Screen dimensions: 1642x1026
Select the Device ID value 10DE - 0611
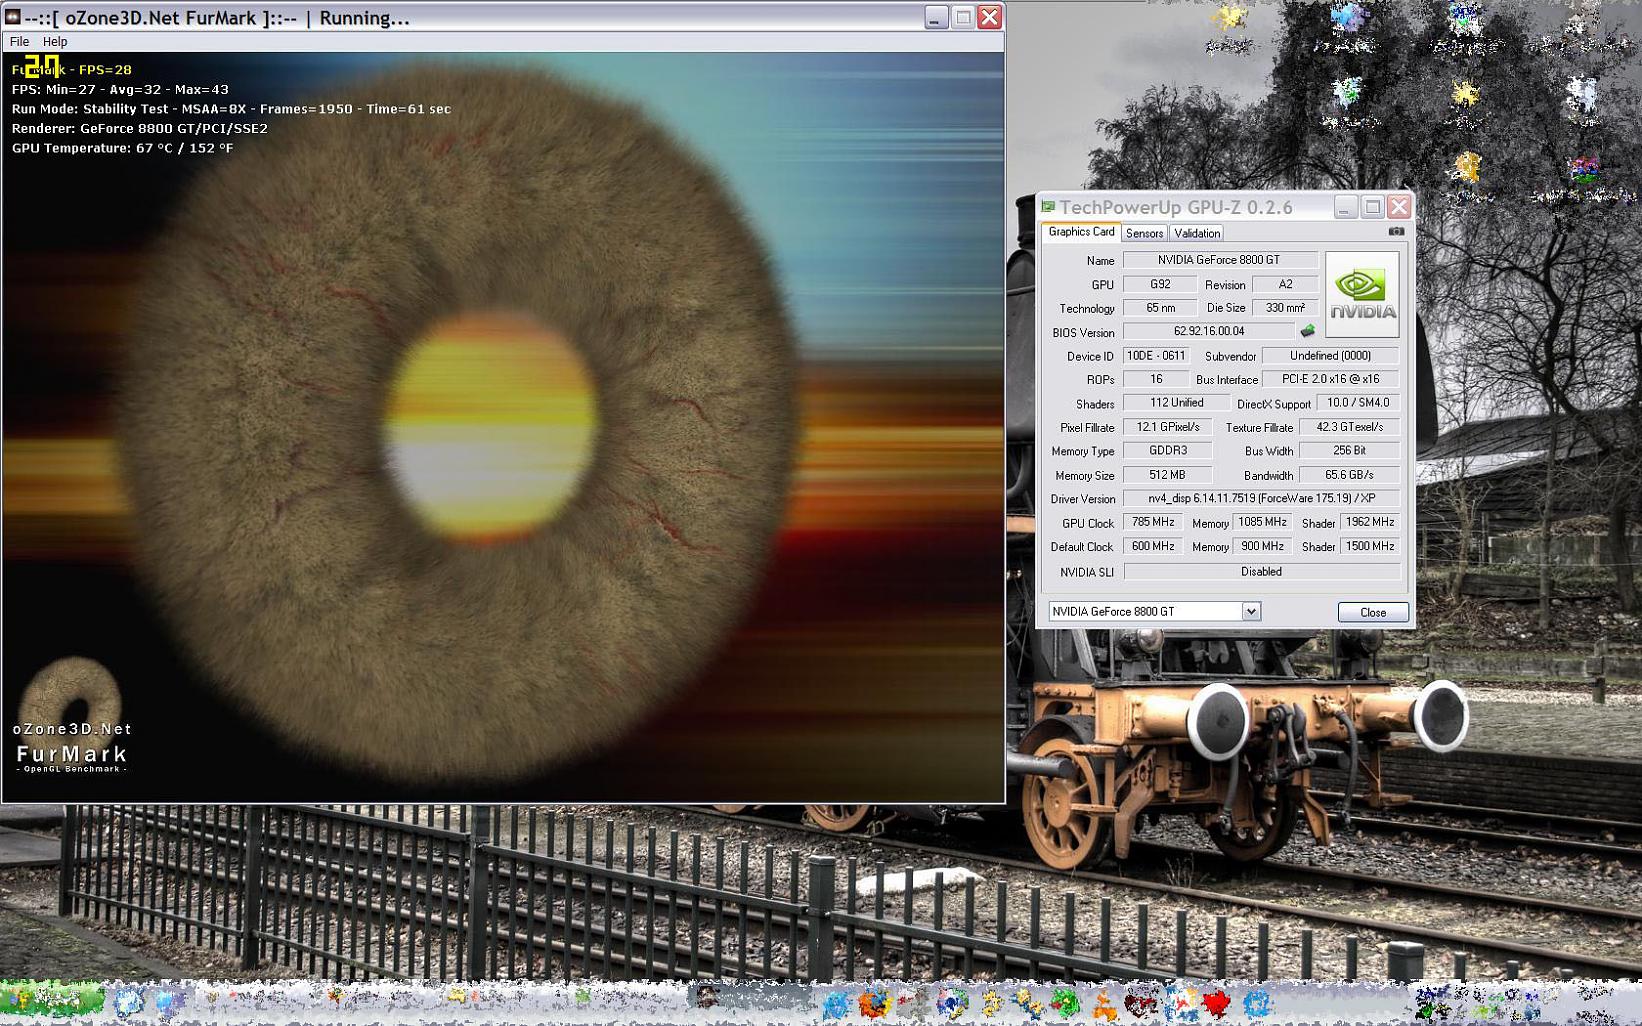1156,355
